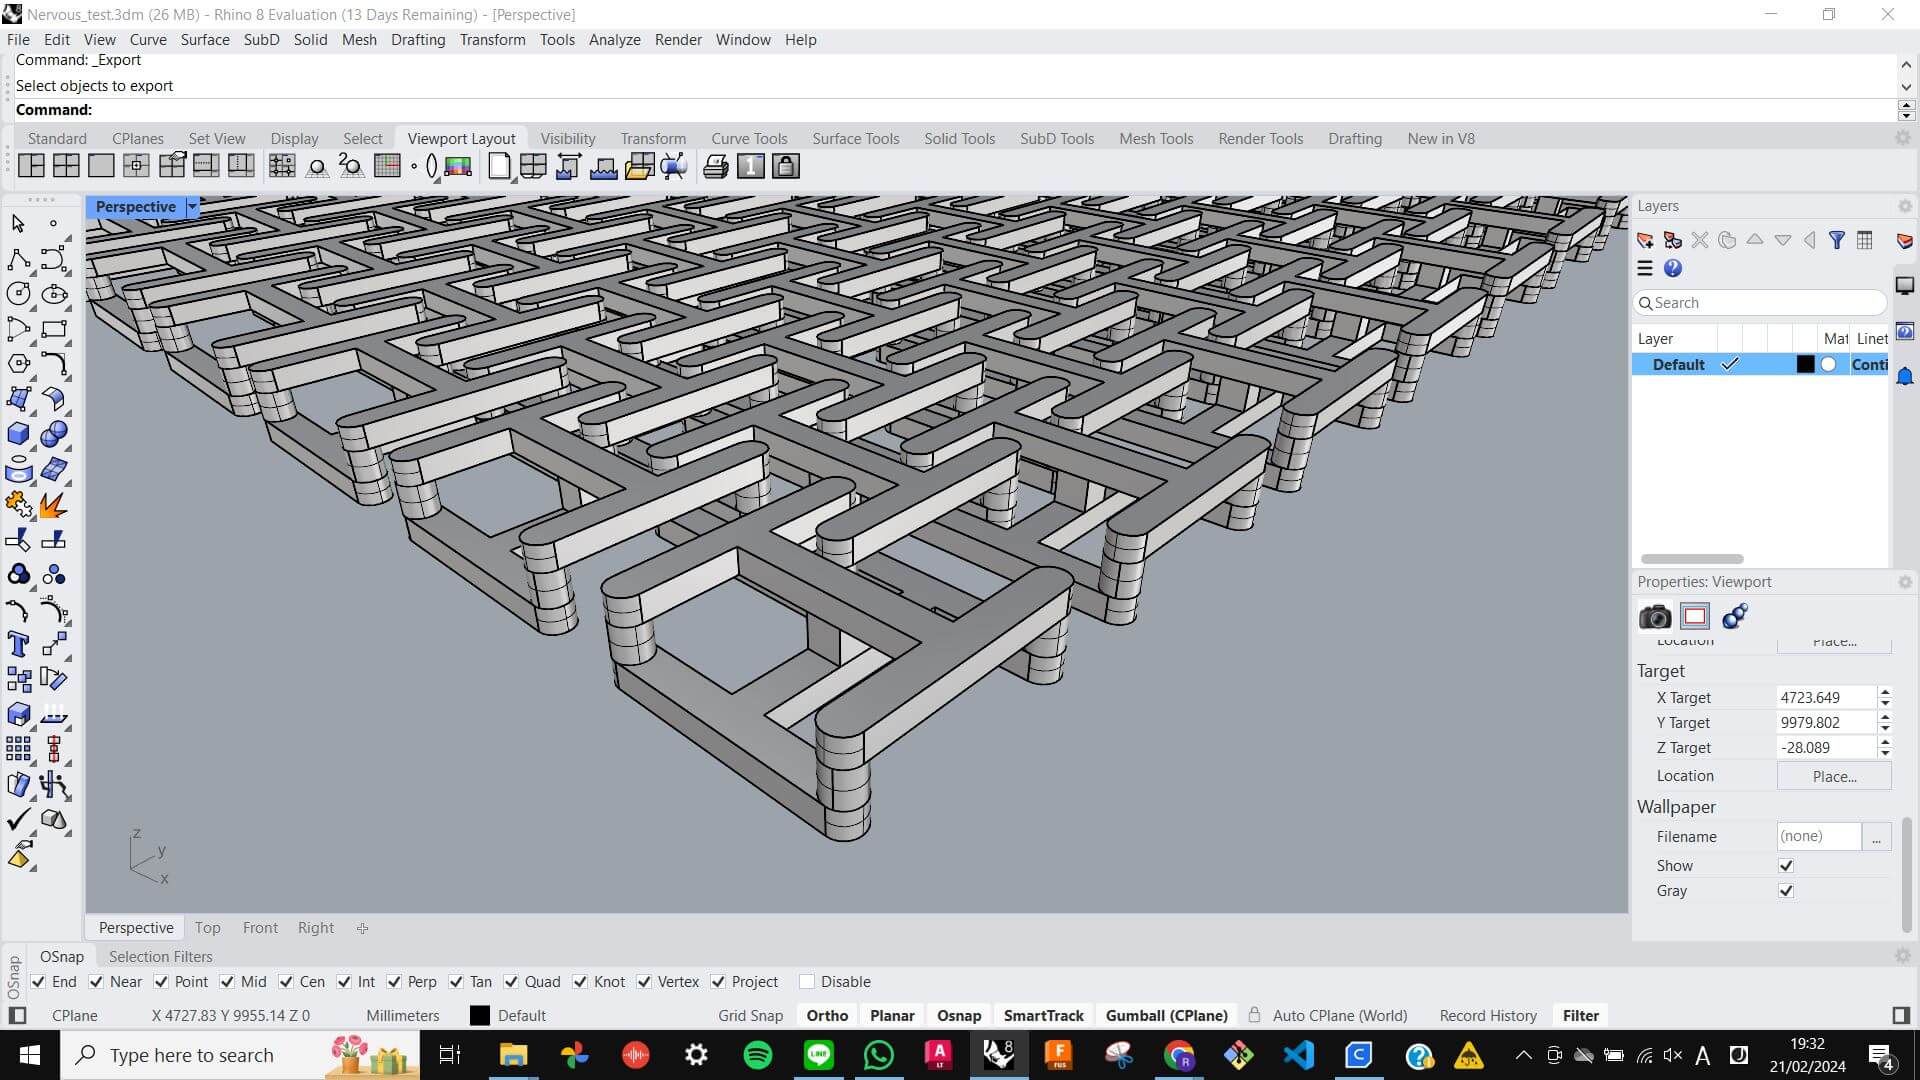
Task: Switch to the Mesh Tools toolbar tab
Action: 1156,139
